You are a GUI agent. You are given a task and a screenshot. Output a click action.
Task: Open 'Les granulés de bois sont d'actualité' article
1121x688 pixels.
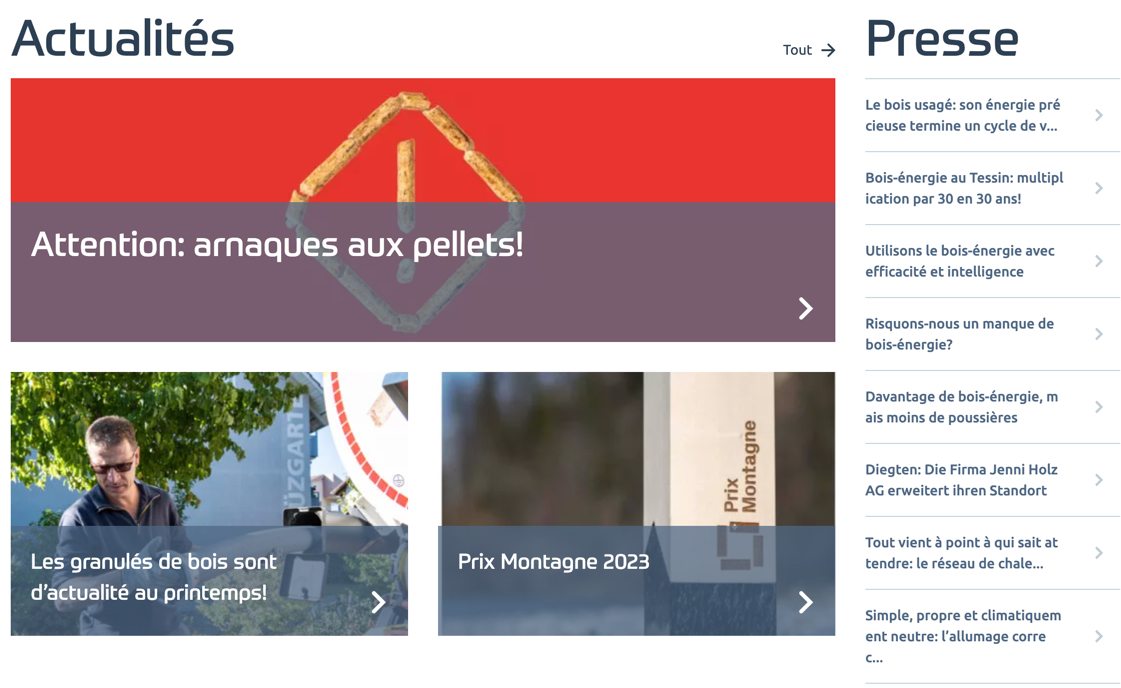tap(153, 577)
